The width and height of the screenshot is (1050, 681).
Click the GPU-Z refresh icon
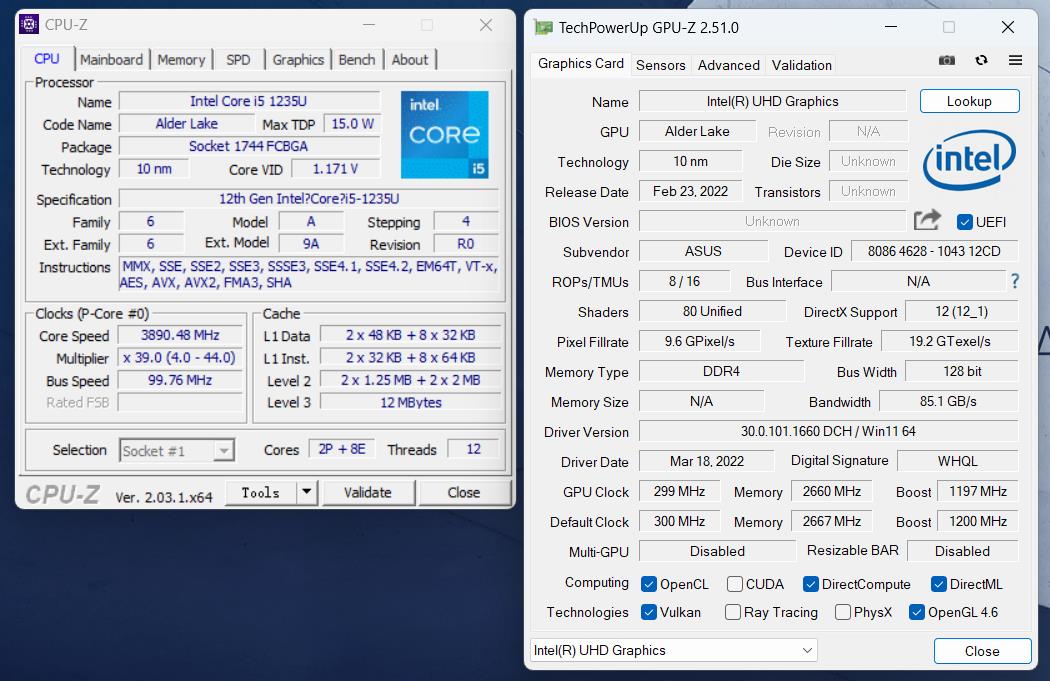[x=981, y=61]
